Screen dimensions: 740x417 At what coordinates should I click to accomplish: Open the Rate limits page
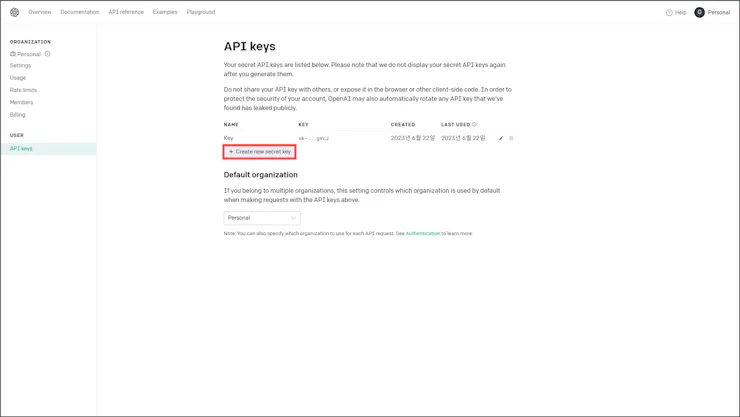click(x=23, y=90)
